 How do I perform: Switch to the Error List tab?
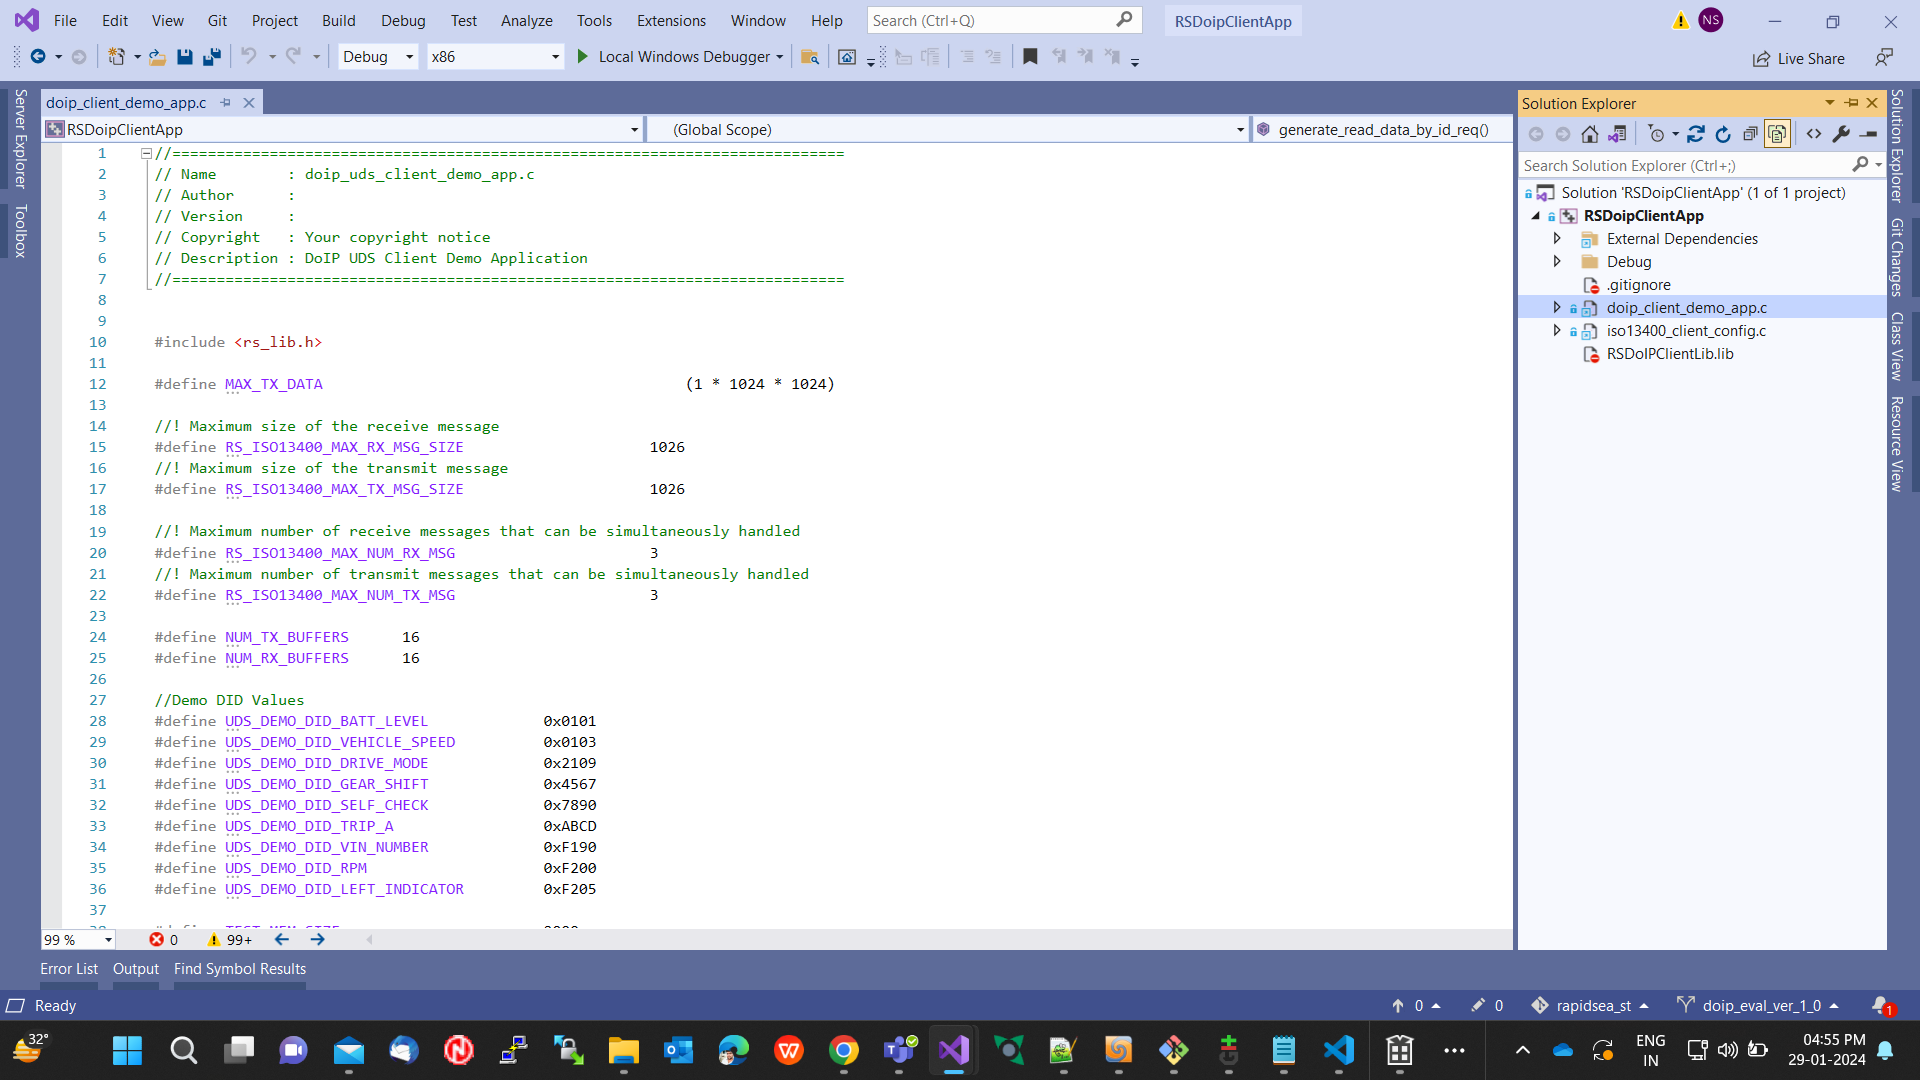[x=69, y=969]
